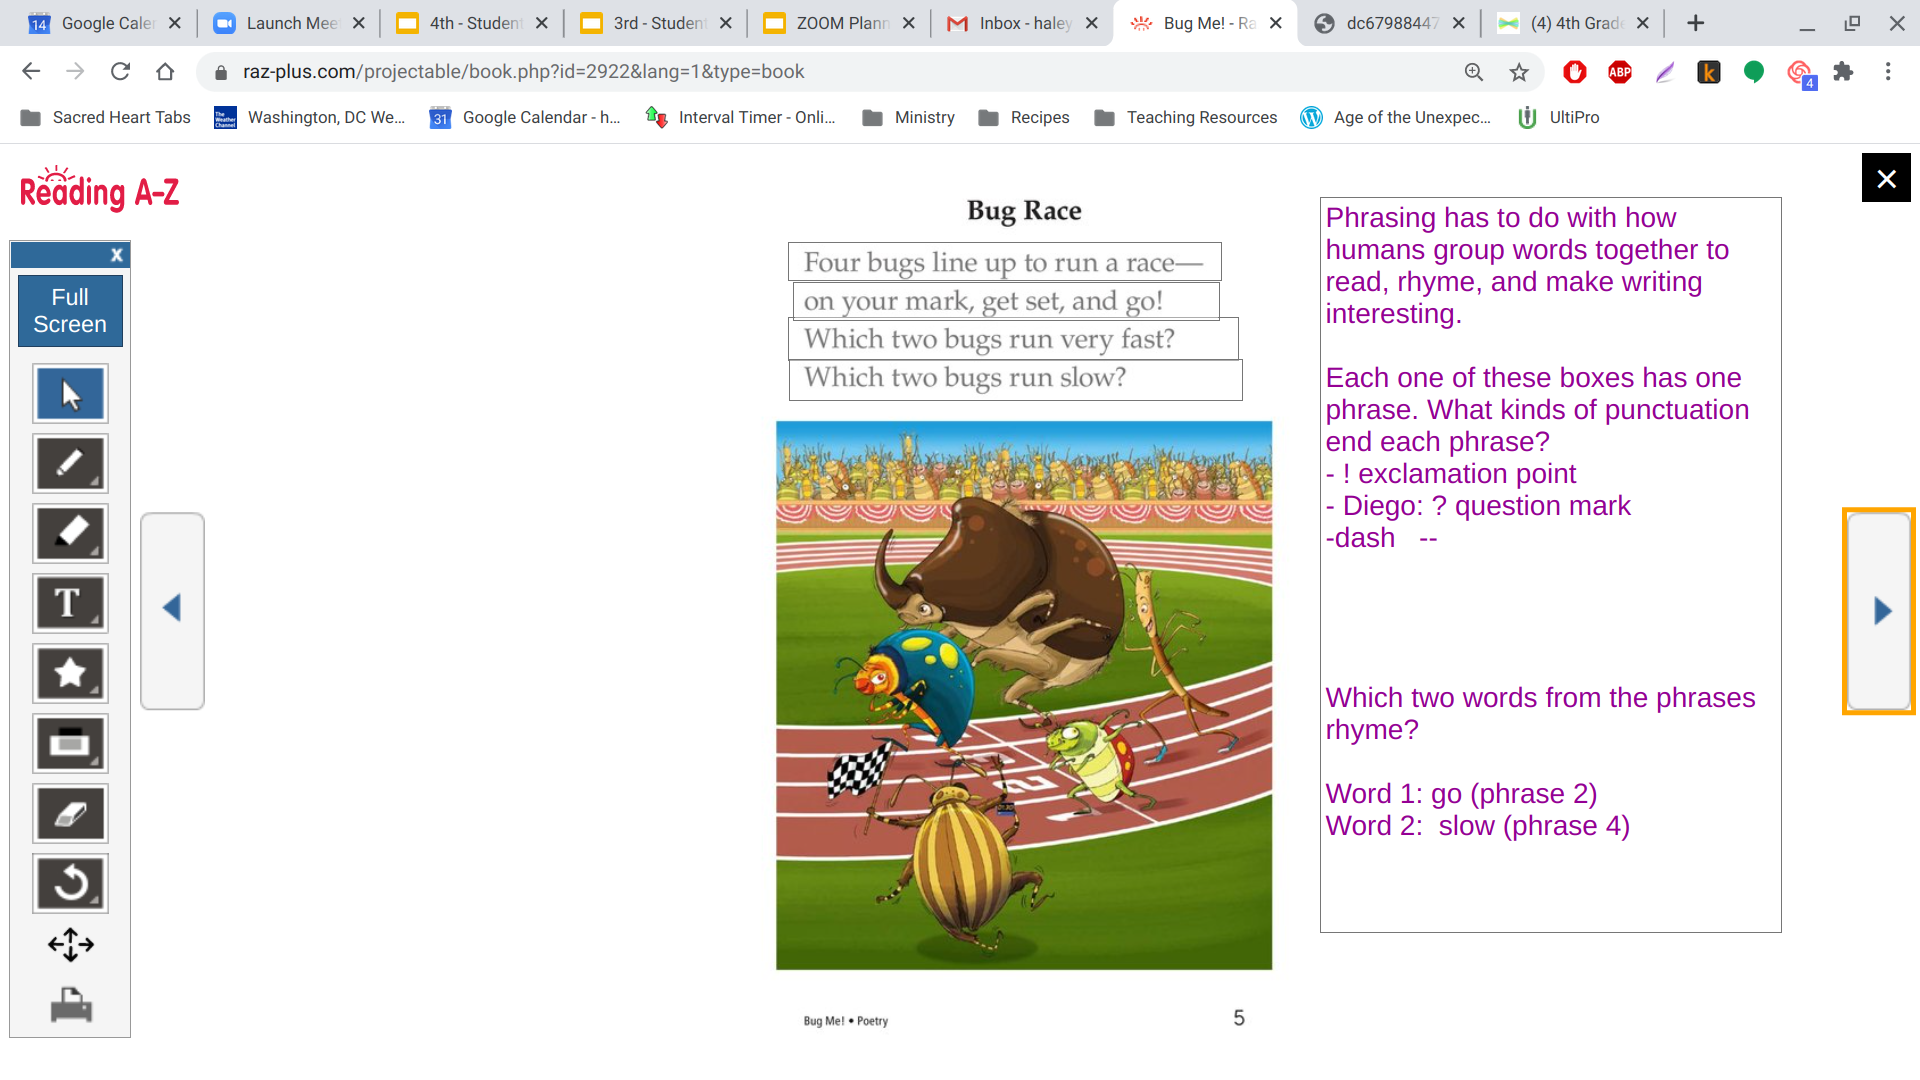Select the highlighter tool
Screen dimensions: 1920x1080
click(x=70, y=534)
